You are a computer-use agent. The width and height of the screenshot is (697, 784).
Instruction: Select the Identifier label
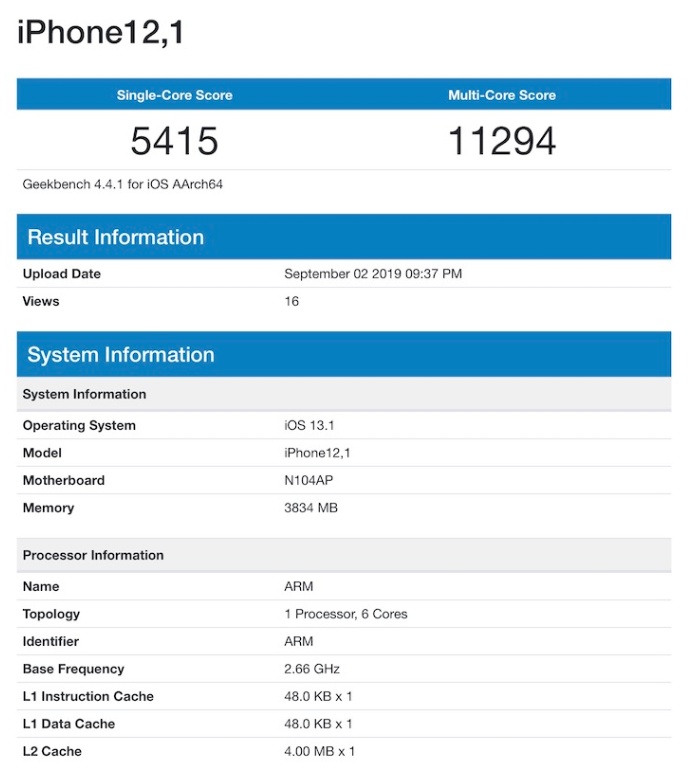pos(51,642)
